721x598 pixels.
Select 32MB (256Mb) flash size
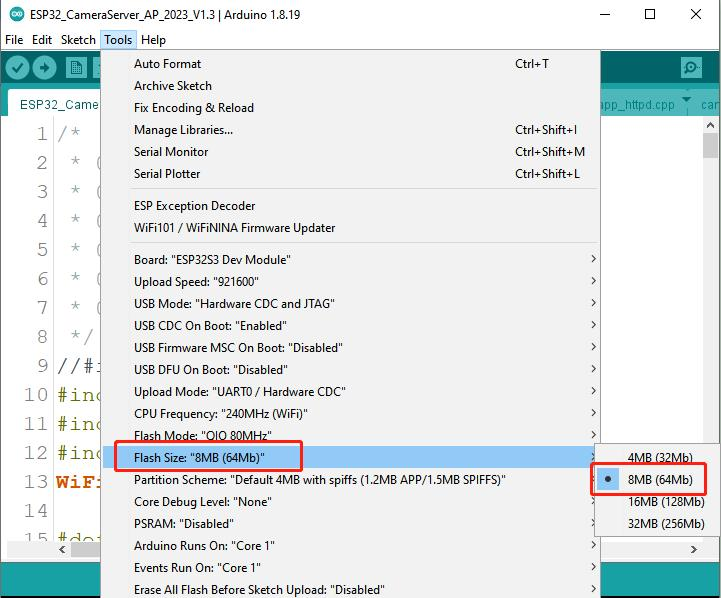coord(658,524)
